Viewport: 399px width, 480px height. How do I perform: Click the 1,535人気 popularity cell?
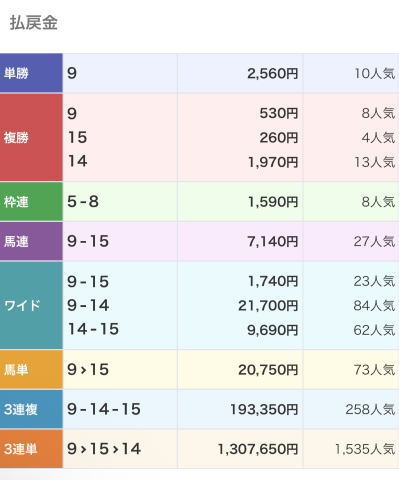tap(365, 449)
